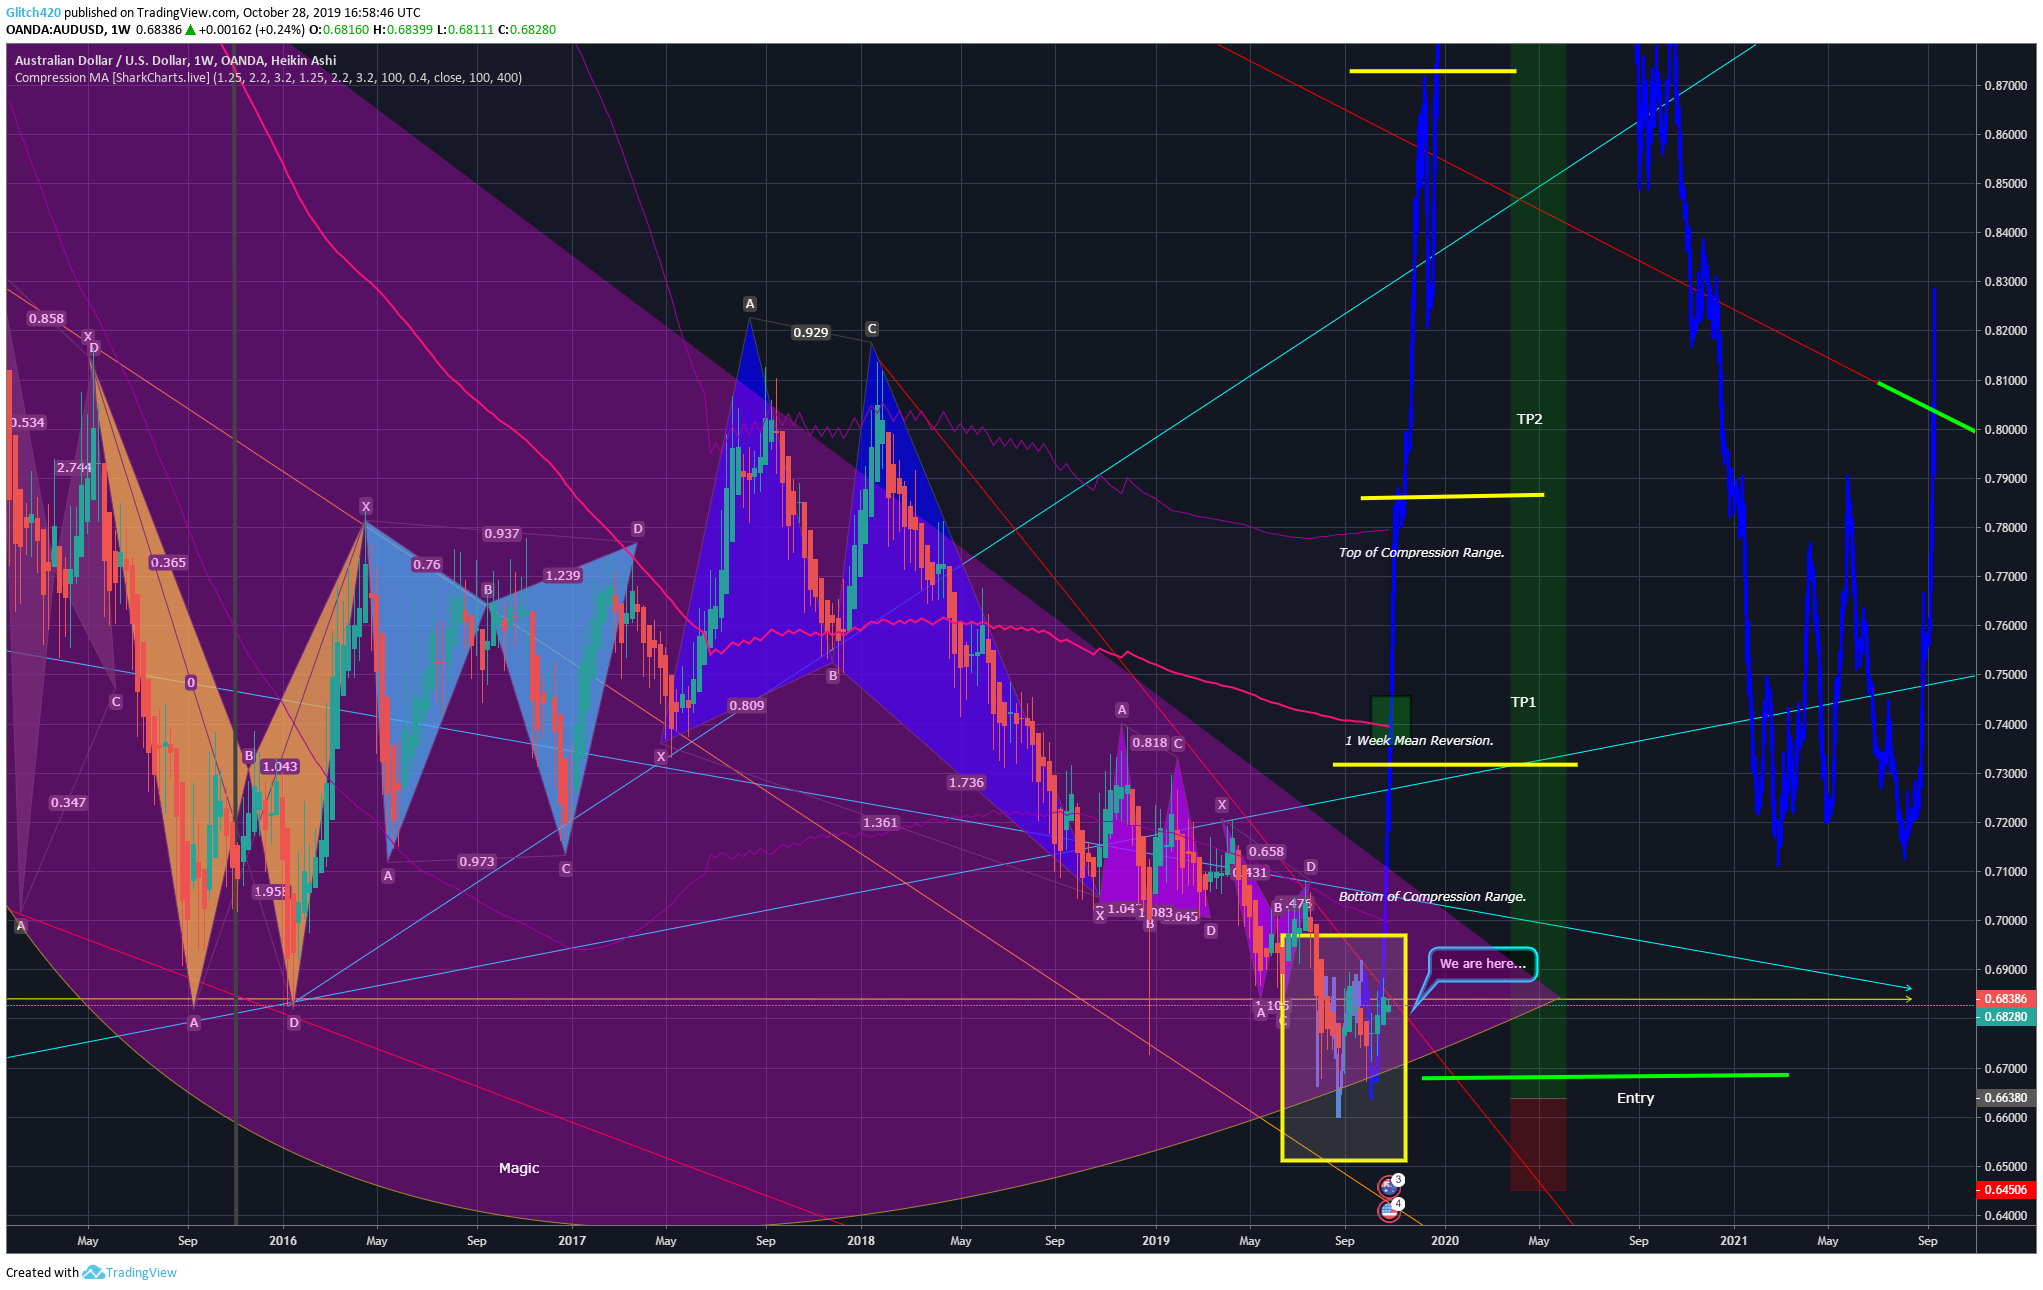Click the 0.818 ratio label
The height and width of the screenshot is (1290, 2043).
pyautogui.click(x=1150, y=743)
